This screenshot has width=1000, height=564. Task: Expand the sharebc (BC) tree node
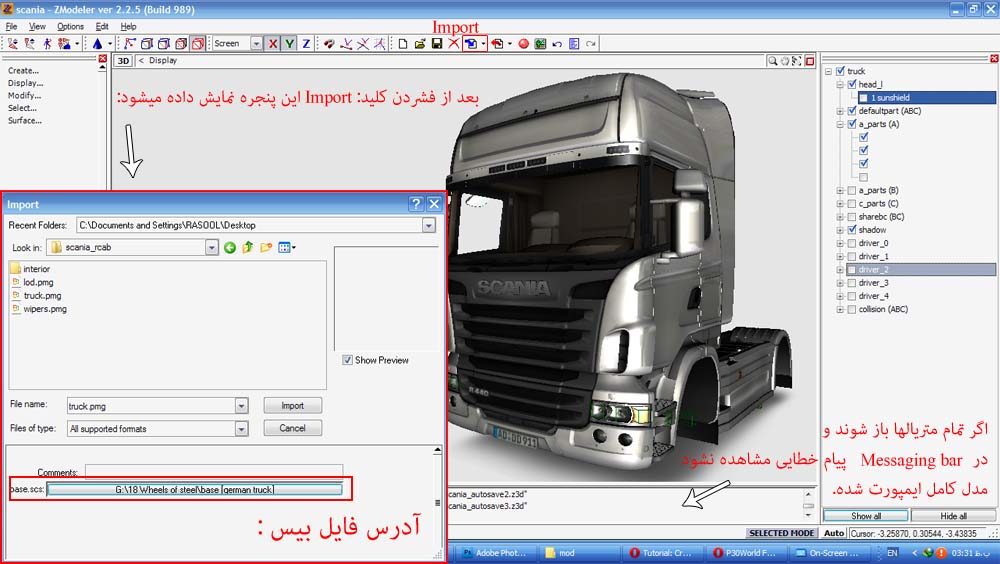pyautogui.click(x=840, y=217)
